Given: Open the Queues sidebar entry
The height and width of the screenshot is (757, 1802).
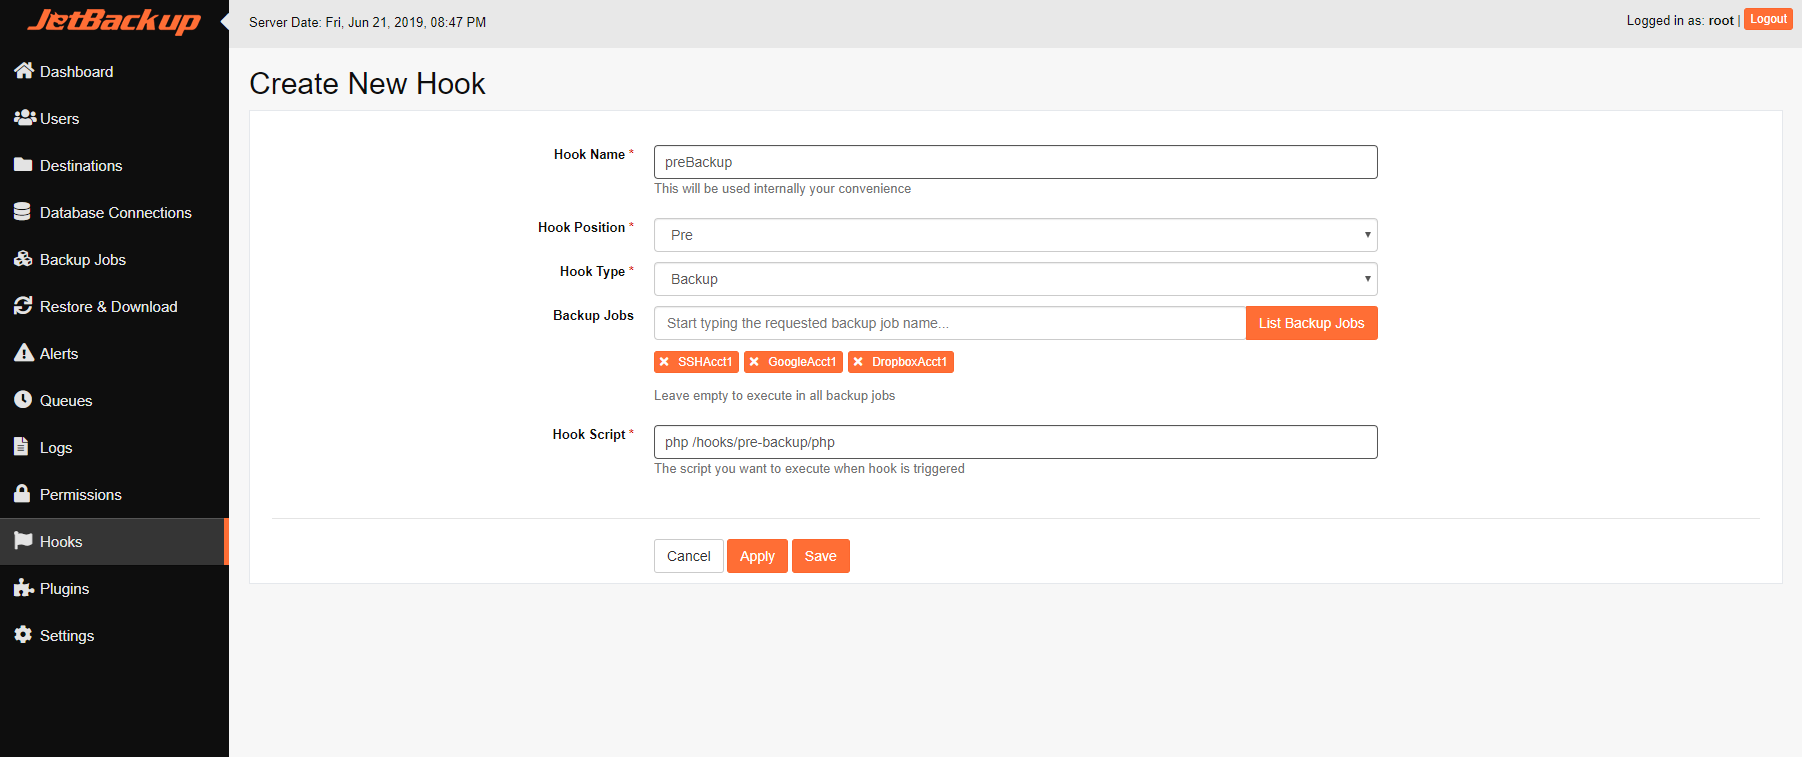Looking at the screenshot, I should coord(114,400).
